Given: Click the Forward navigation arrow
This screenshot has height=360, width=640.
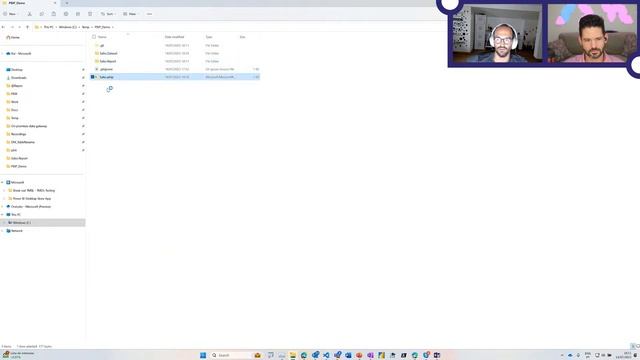Looking at the screenshot, I should [12, 27].
